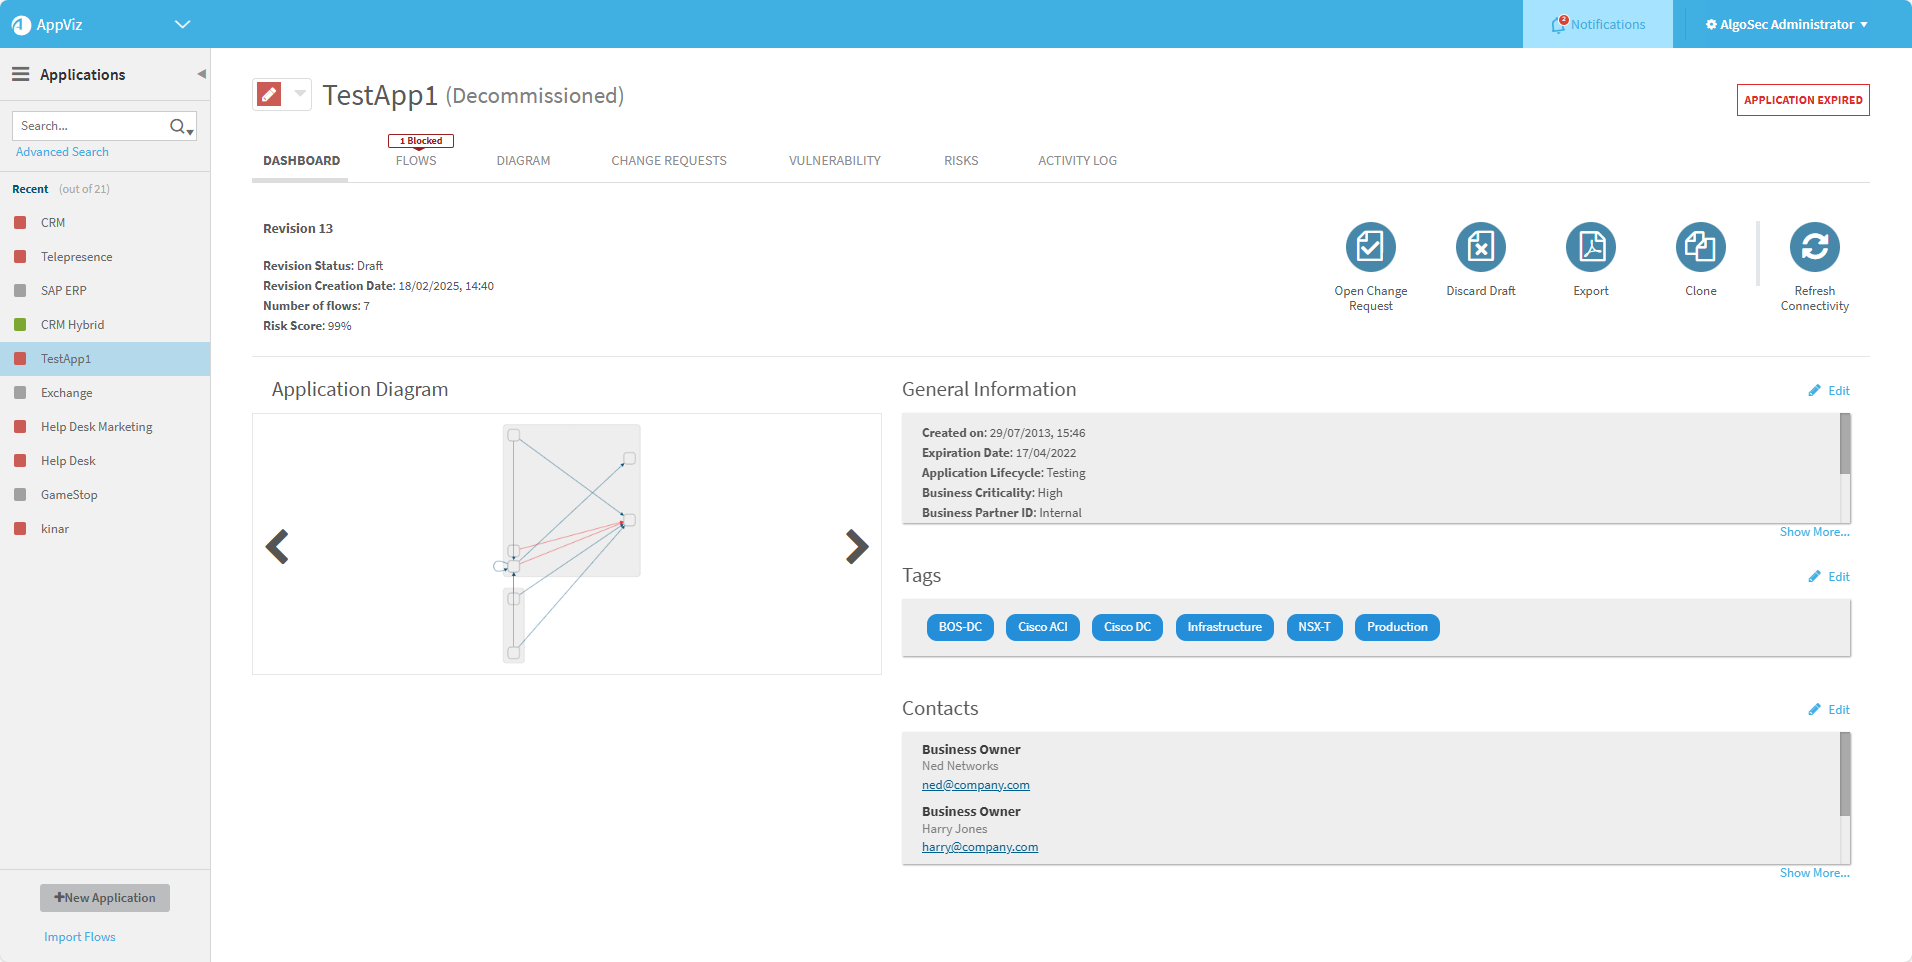Click the Discard Draft icon

pos(1480,247)
